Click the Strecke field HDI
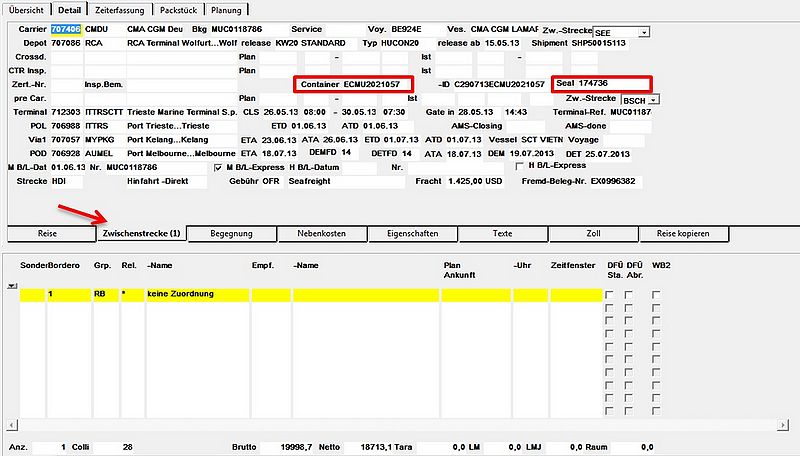 point(66,181)
